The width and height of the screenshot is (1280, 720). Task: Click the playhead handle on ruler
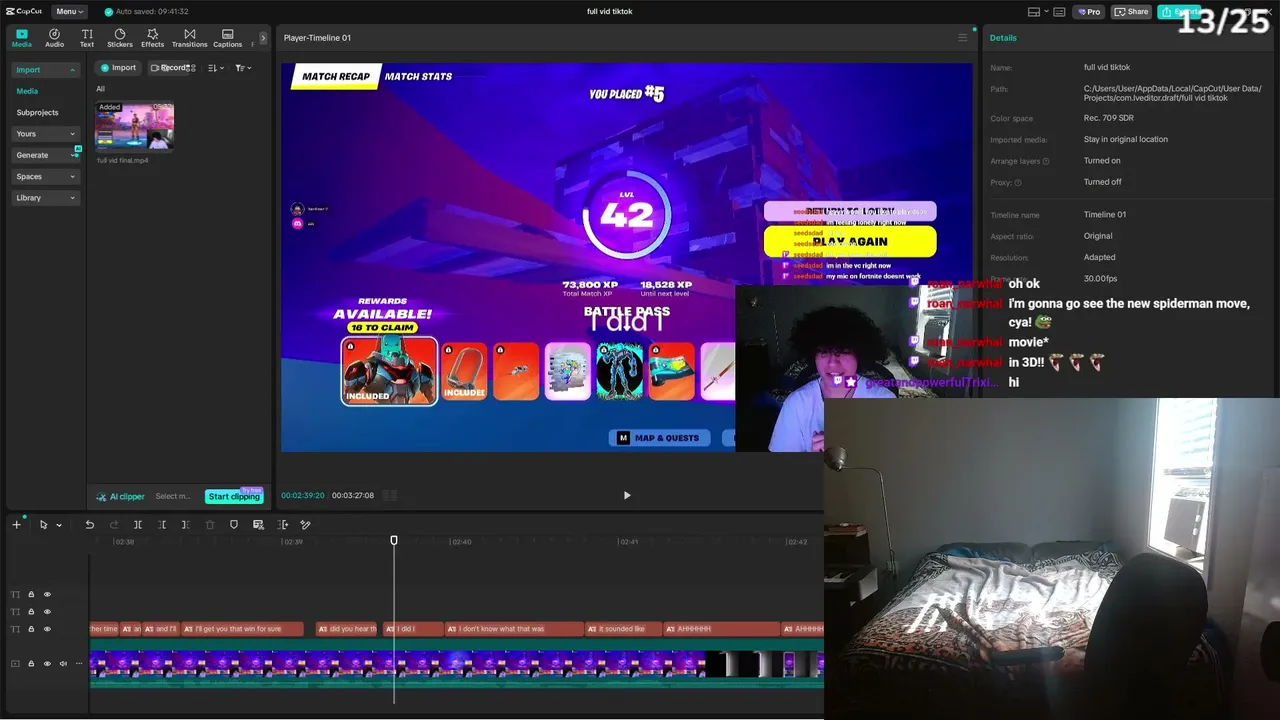pos(394,540)
